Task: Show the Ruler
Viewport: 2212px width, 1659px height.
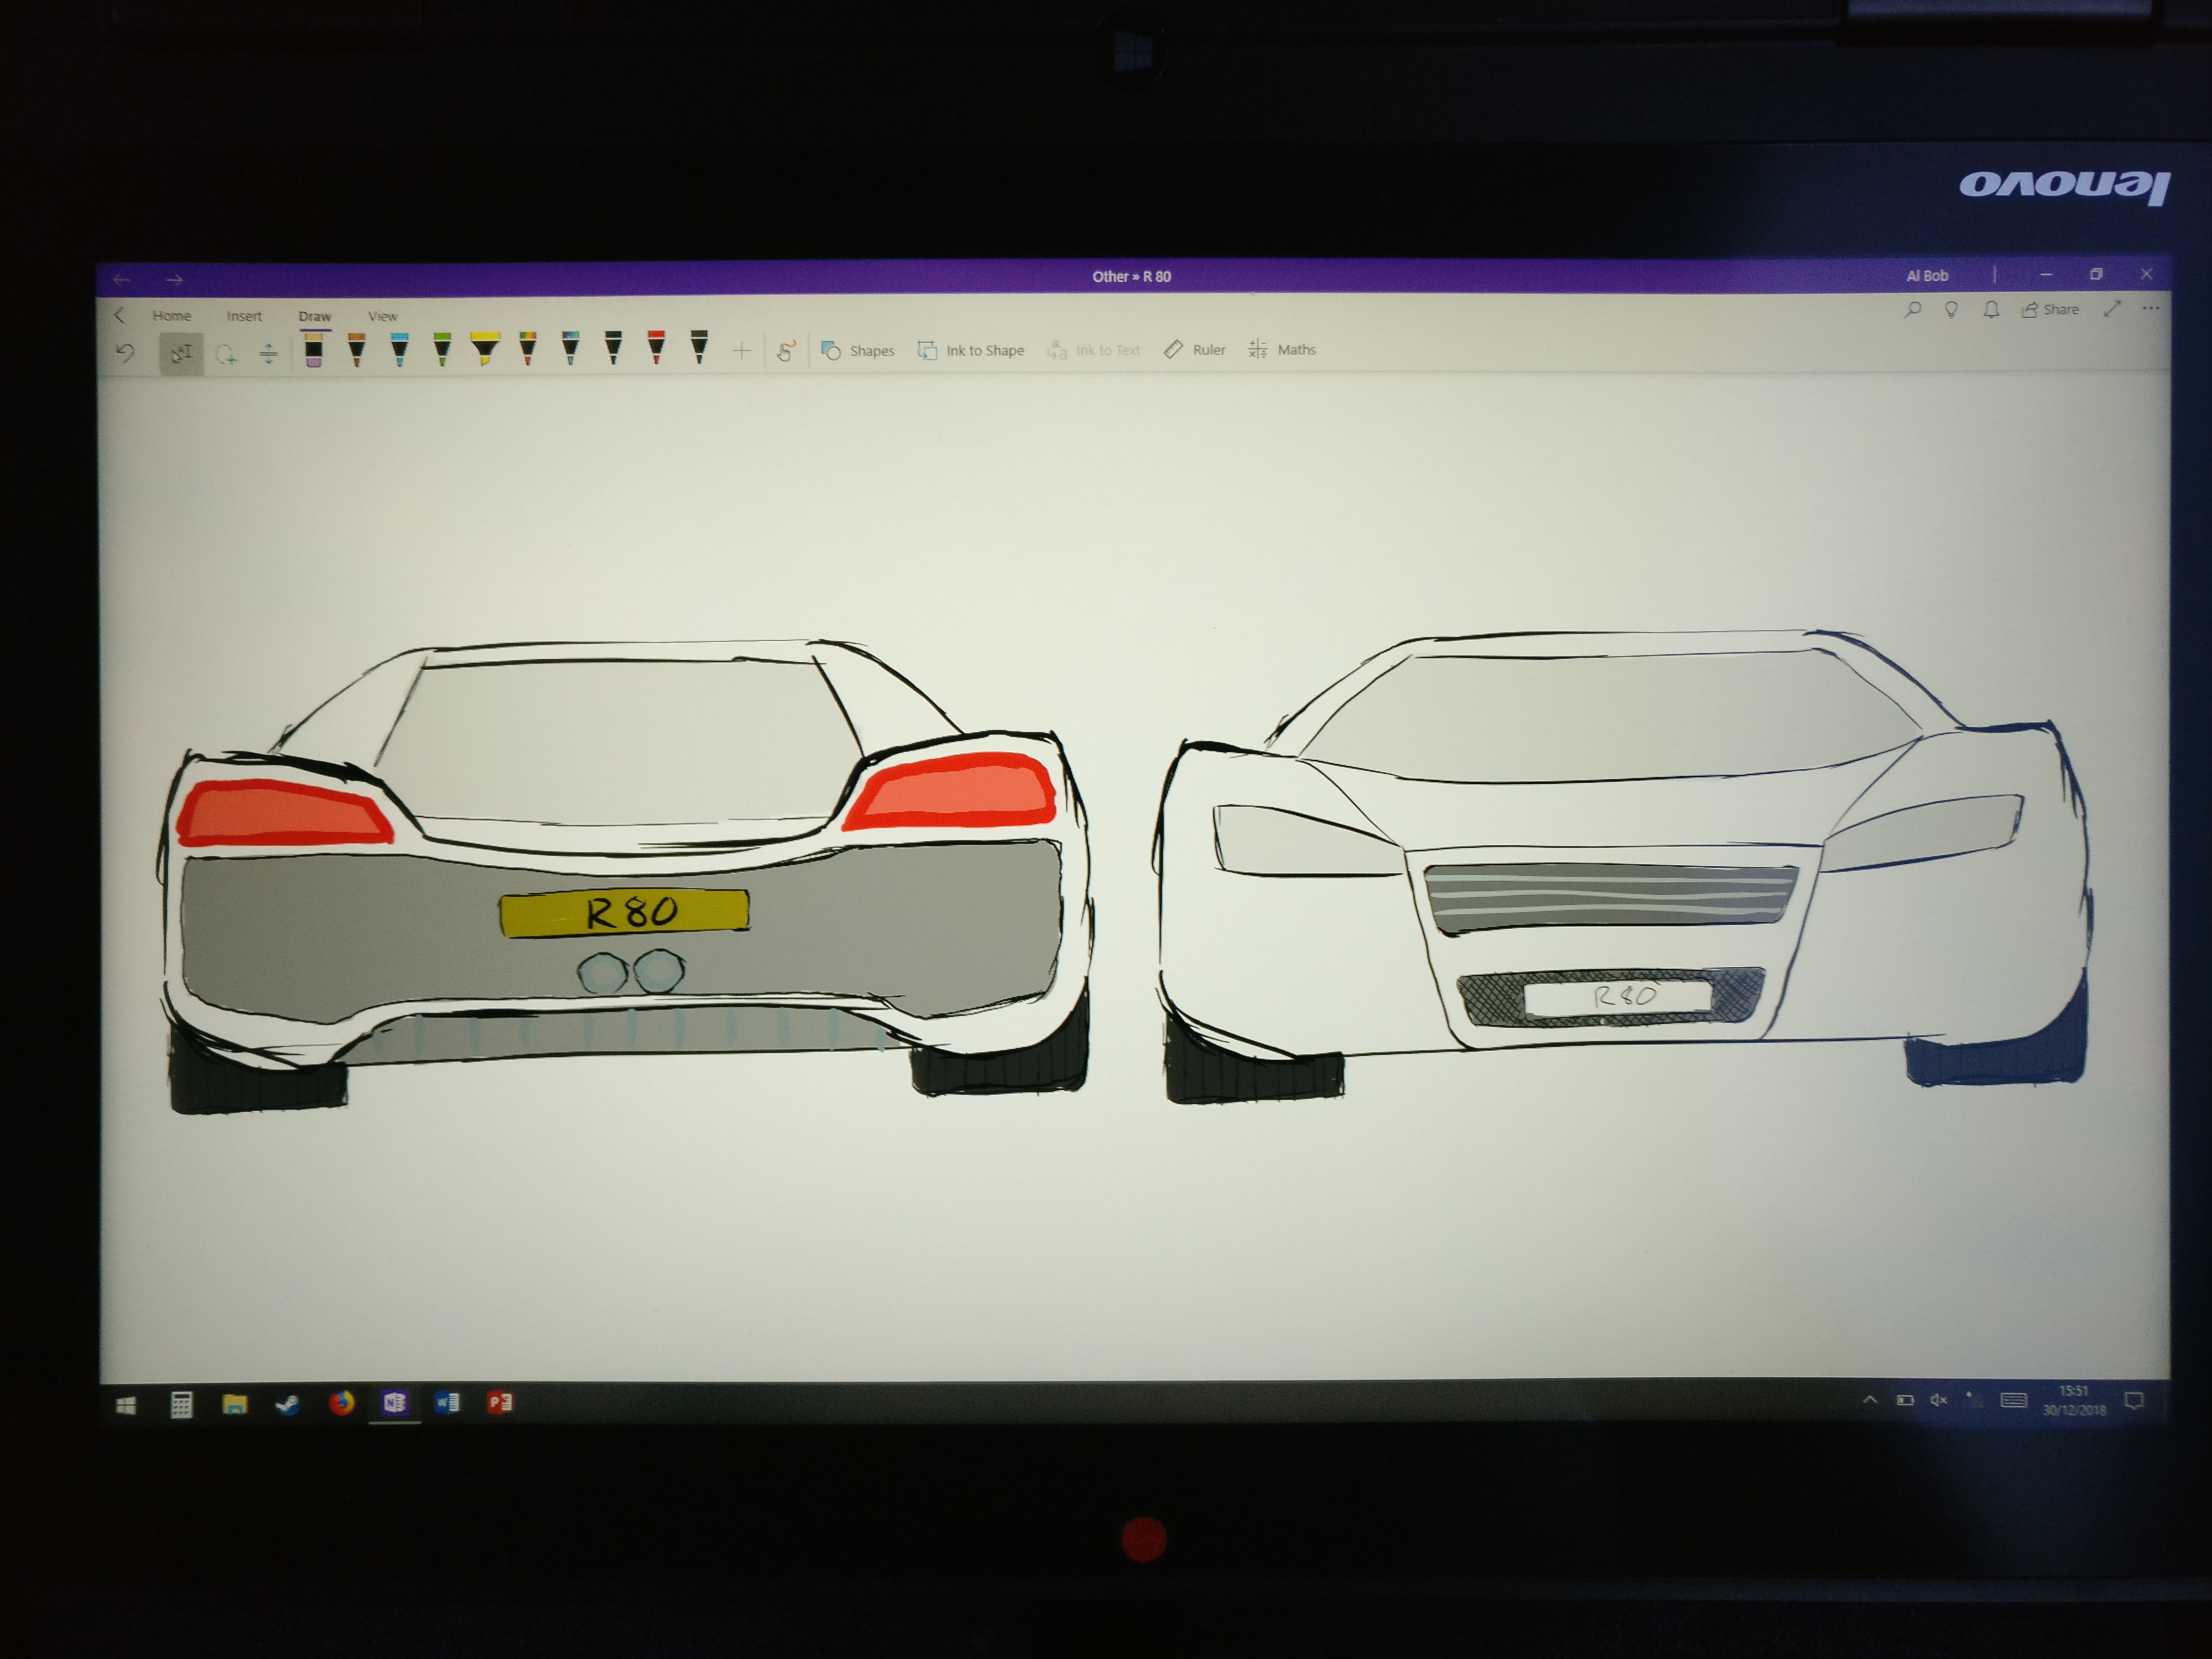Action: (1194, 349)
